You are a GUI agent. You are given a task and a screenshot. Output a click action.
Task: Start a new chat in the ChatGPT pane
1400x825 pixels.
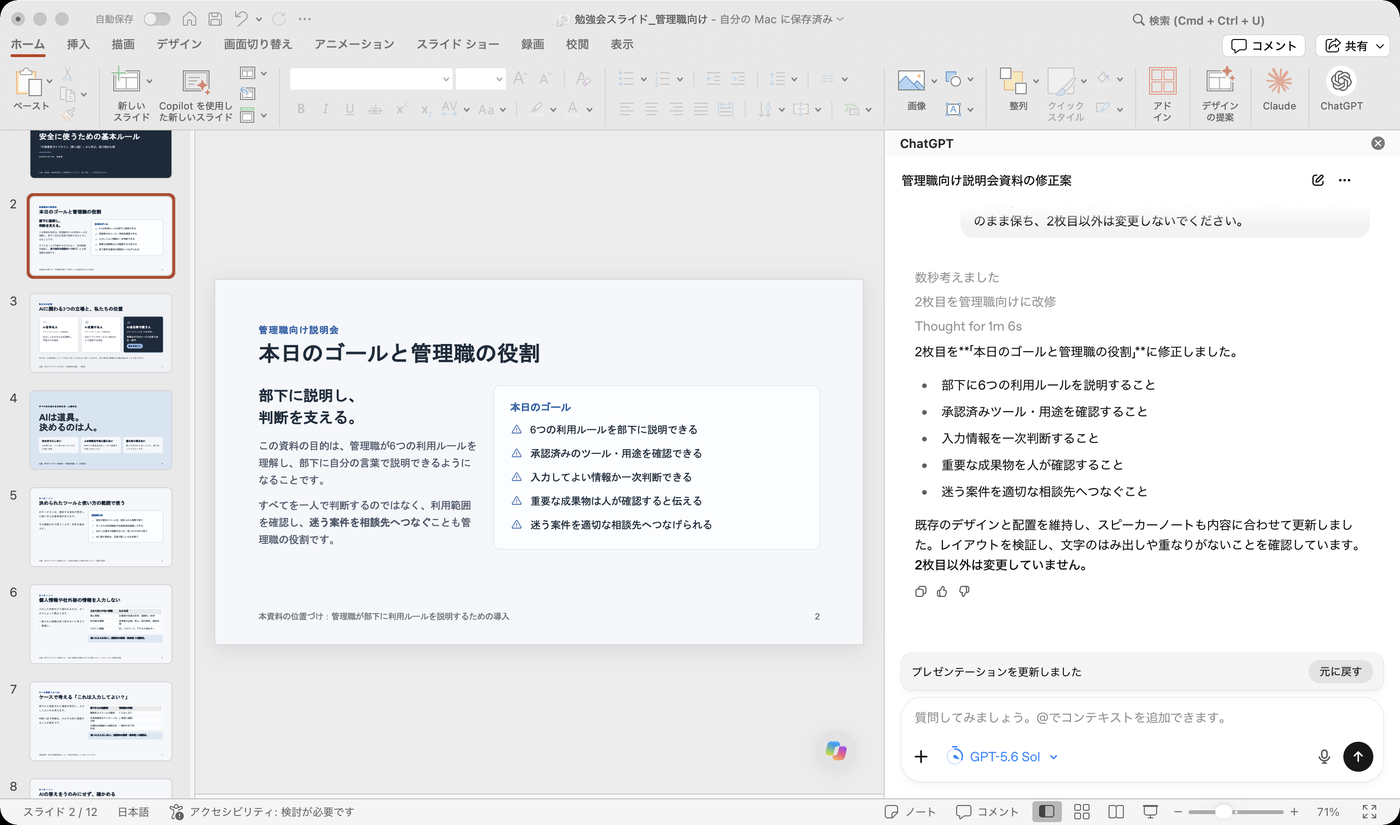[x=1318, y=180]
